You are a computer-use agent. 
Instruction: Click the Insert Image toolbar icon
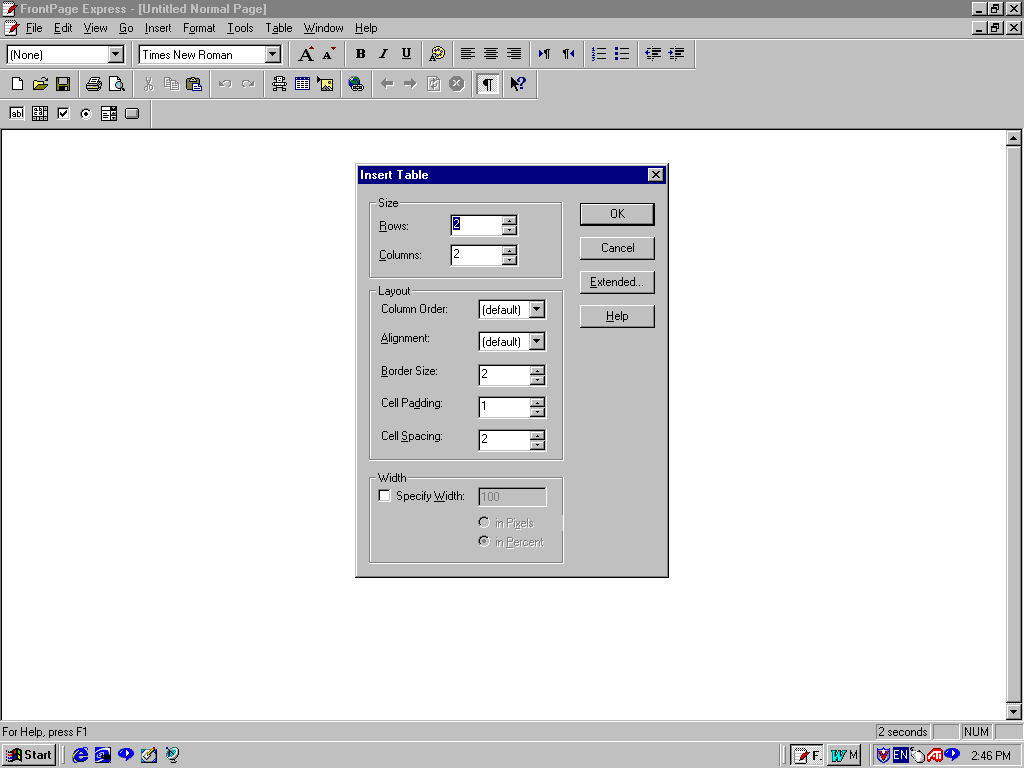325,84
